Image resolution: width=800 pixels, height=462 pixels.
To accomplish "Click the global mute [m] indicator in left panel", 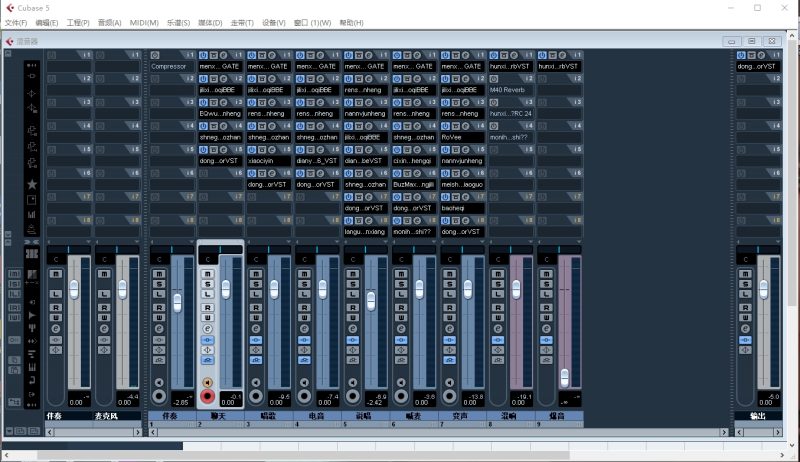I will pos(14,274).
